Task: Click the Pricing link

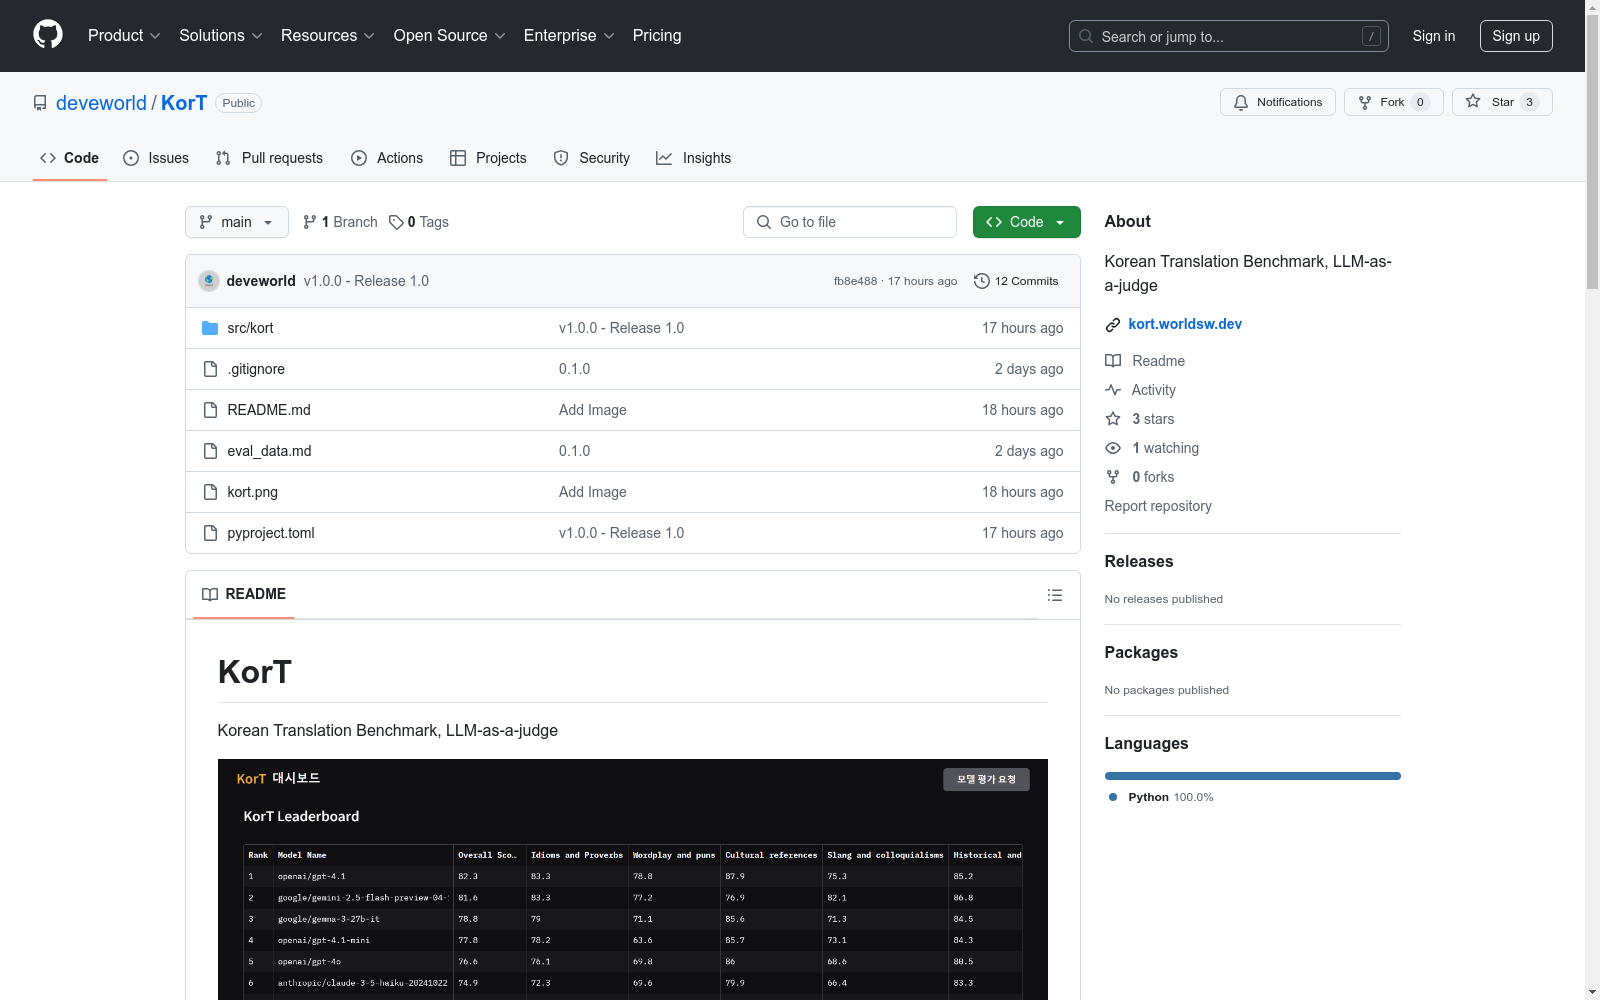Action: (x=657, y=35)
